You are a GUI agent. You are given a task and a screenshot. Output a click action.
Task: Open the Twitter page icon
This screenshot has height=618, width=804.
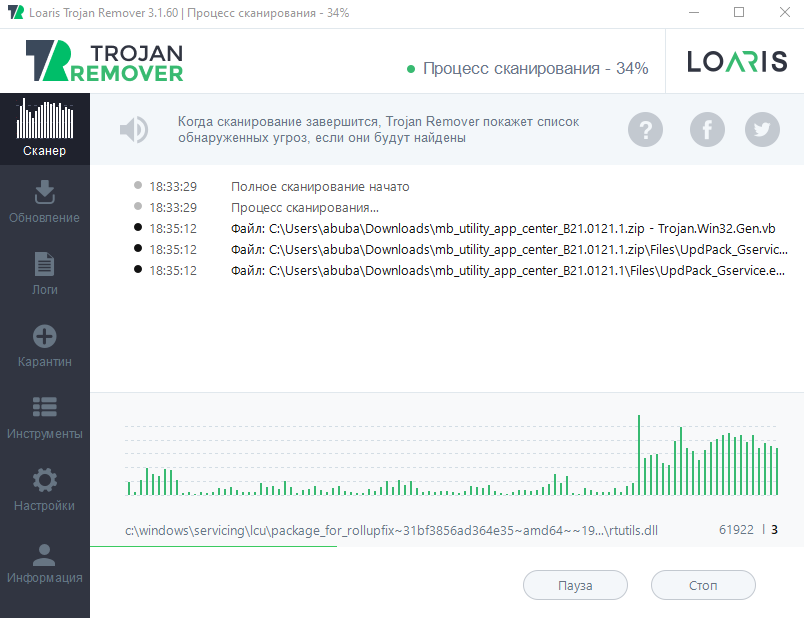click(x=763, y=129)
